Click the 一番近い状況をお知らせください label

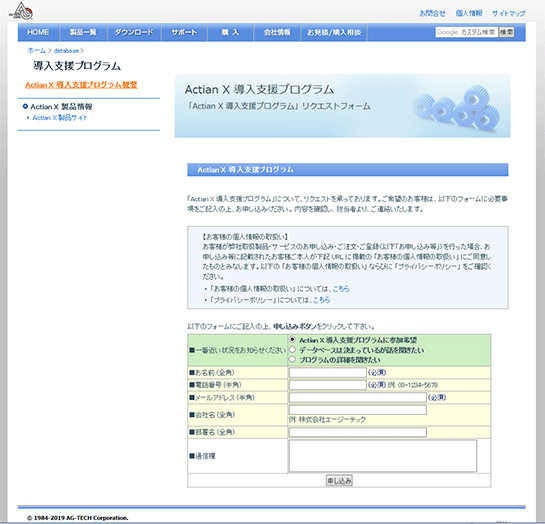pos(238,350)
